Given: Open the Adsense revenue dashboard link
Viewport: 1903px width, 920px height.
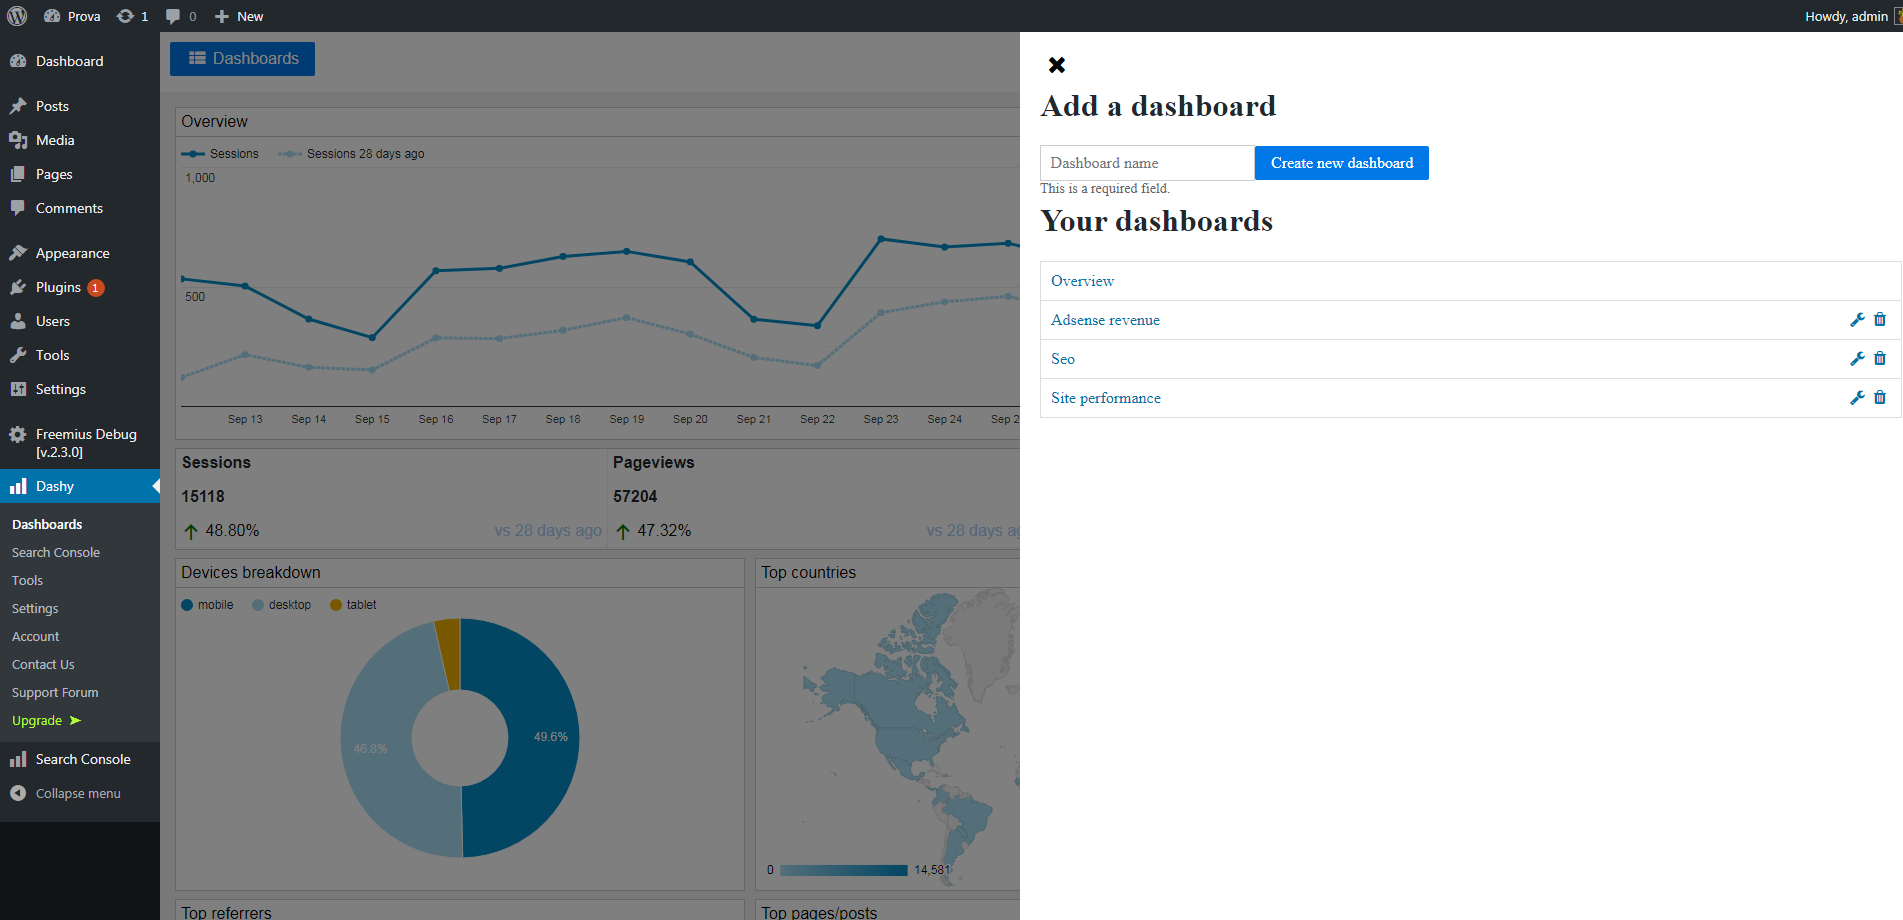Looking at the screenshot, I should (1105, 320).
